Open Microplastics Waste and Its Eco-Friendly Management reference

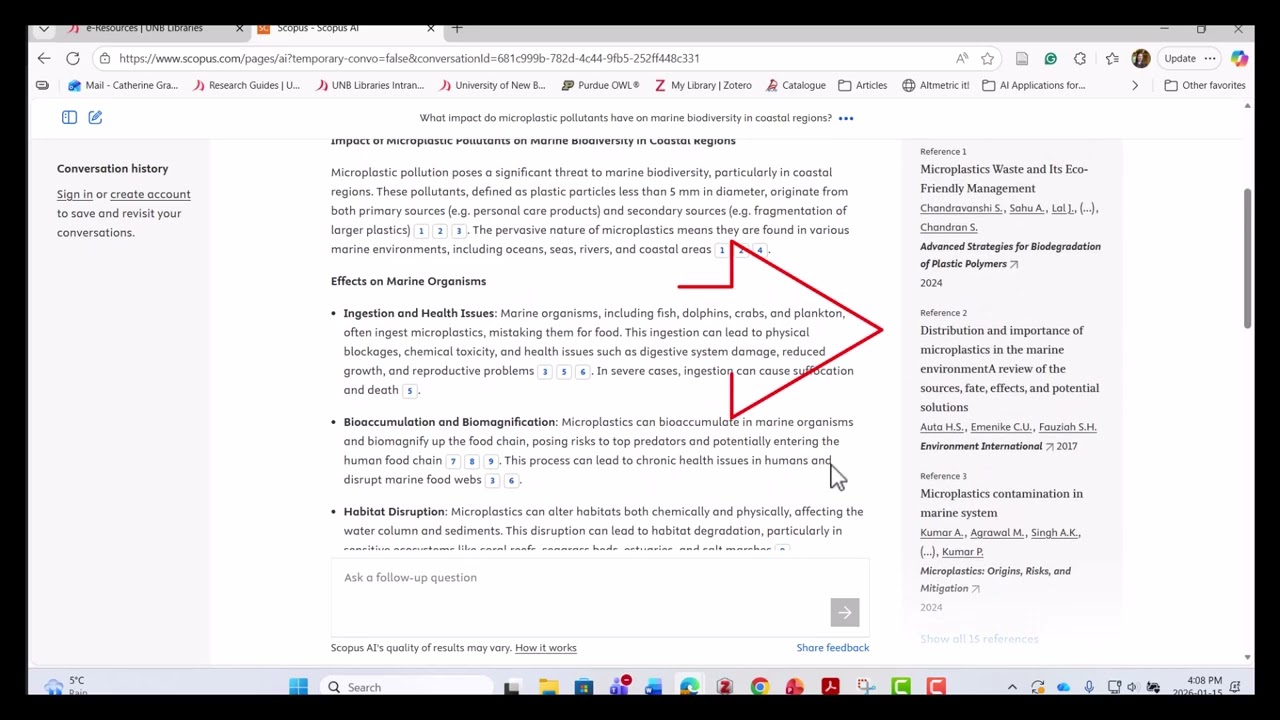click(1004, 179)
